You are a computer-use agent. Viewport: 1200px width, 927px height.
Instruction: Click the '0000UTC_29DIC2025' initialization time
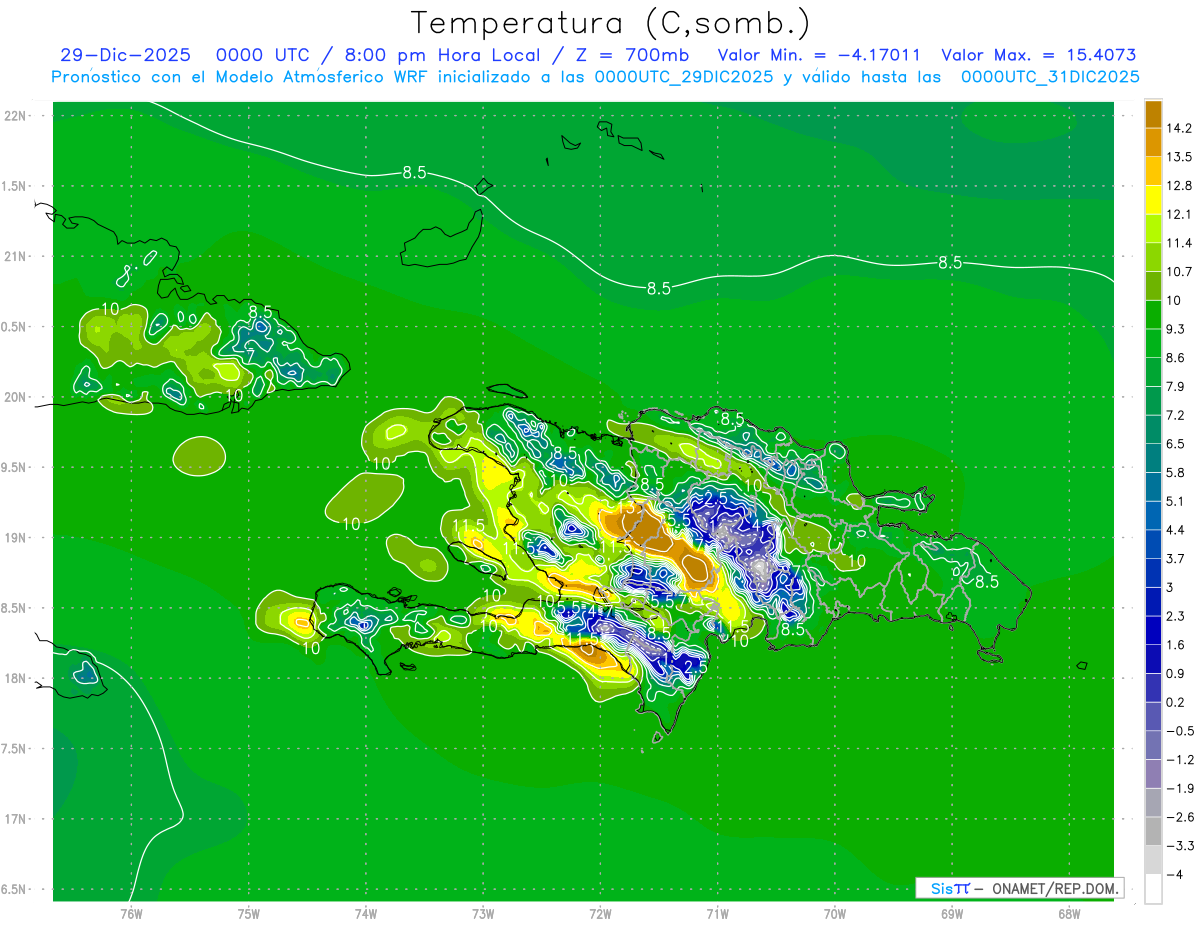coord(684,77)
